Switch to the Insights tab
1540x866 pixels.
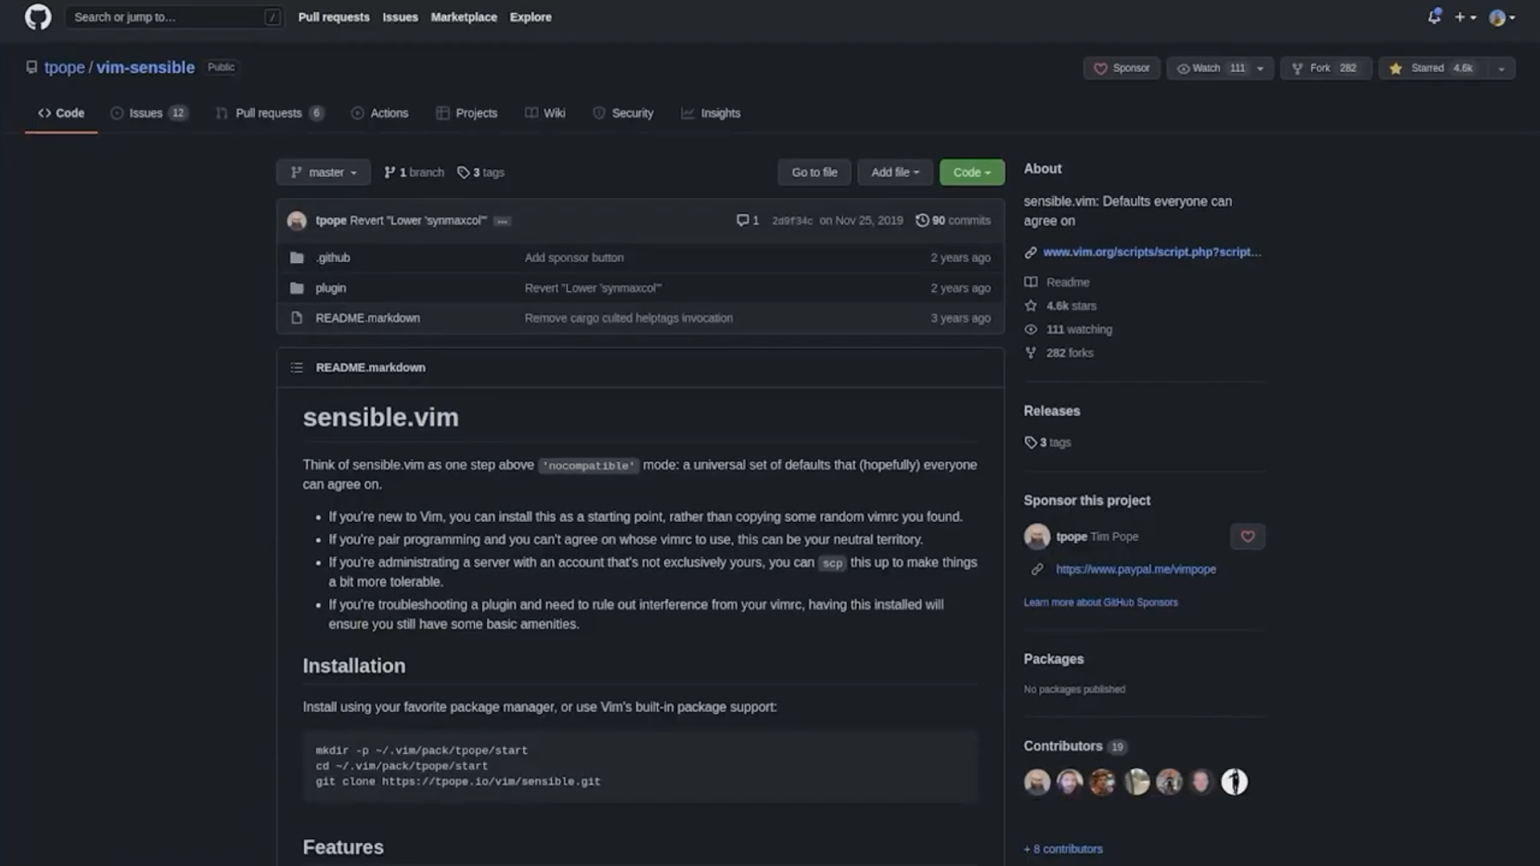[x=711, y=113]
